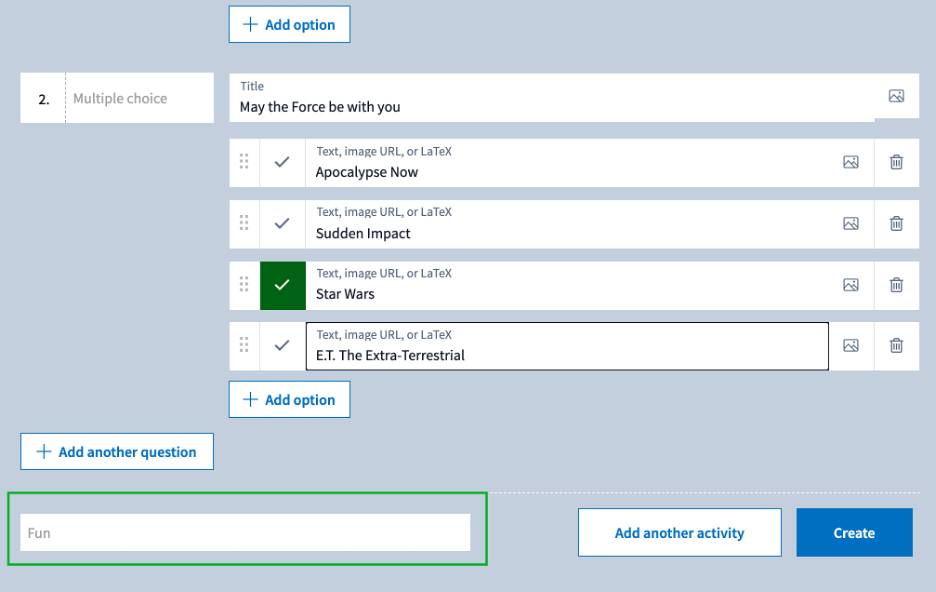
Task: Uncheck Star Wars as correct answer
Action: (x=282, y=285)
